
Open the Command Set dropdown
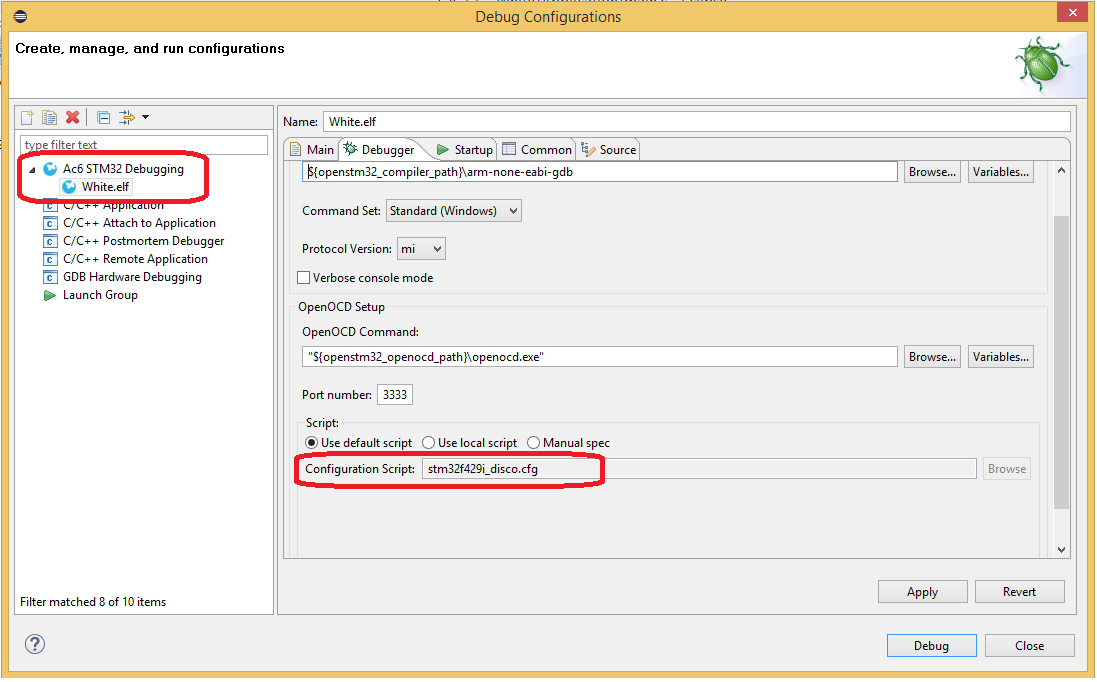[x=454, y=211]
